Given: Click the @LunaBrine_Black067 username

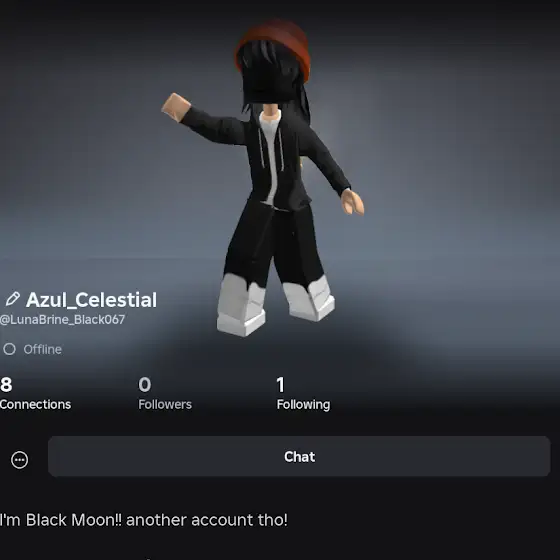Looking at the screenshot, I should (x=62, y=320).
